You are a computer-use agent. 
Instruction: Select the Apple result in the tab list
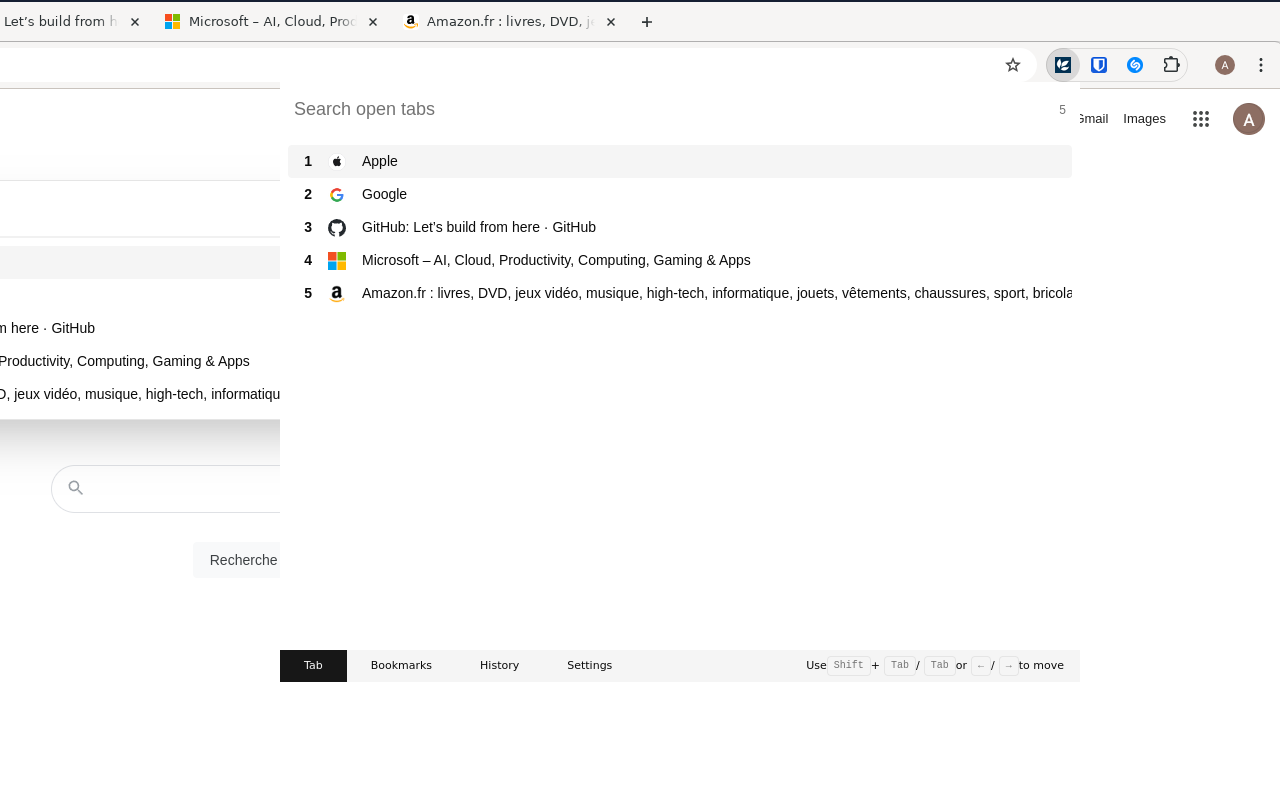[x=680, y=162]
